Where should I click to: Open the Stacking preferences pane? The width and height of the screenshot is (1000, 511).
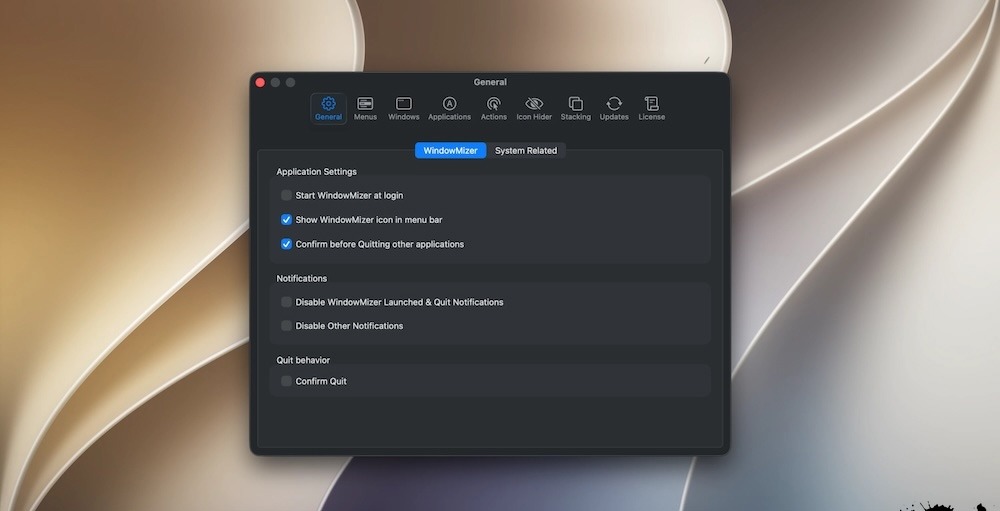[x=575, y=108]
